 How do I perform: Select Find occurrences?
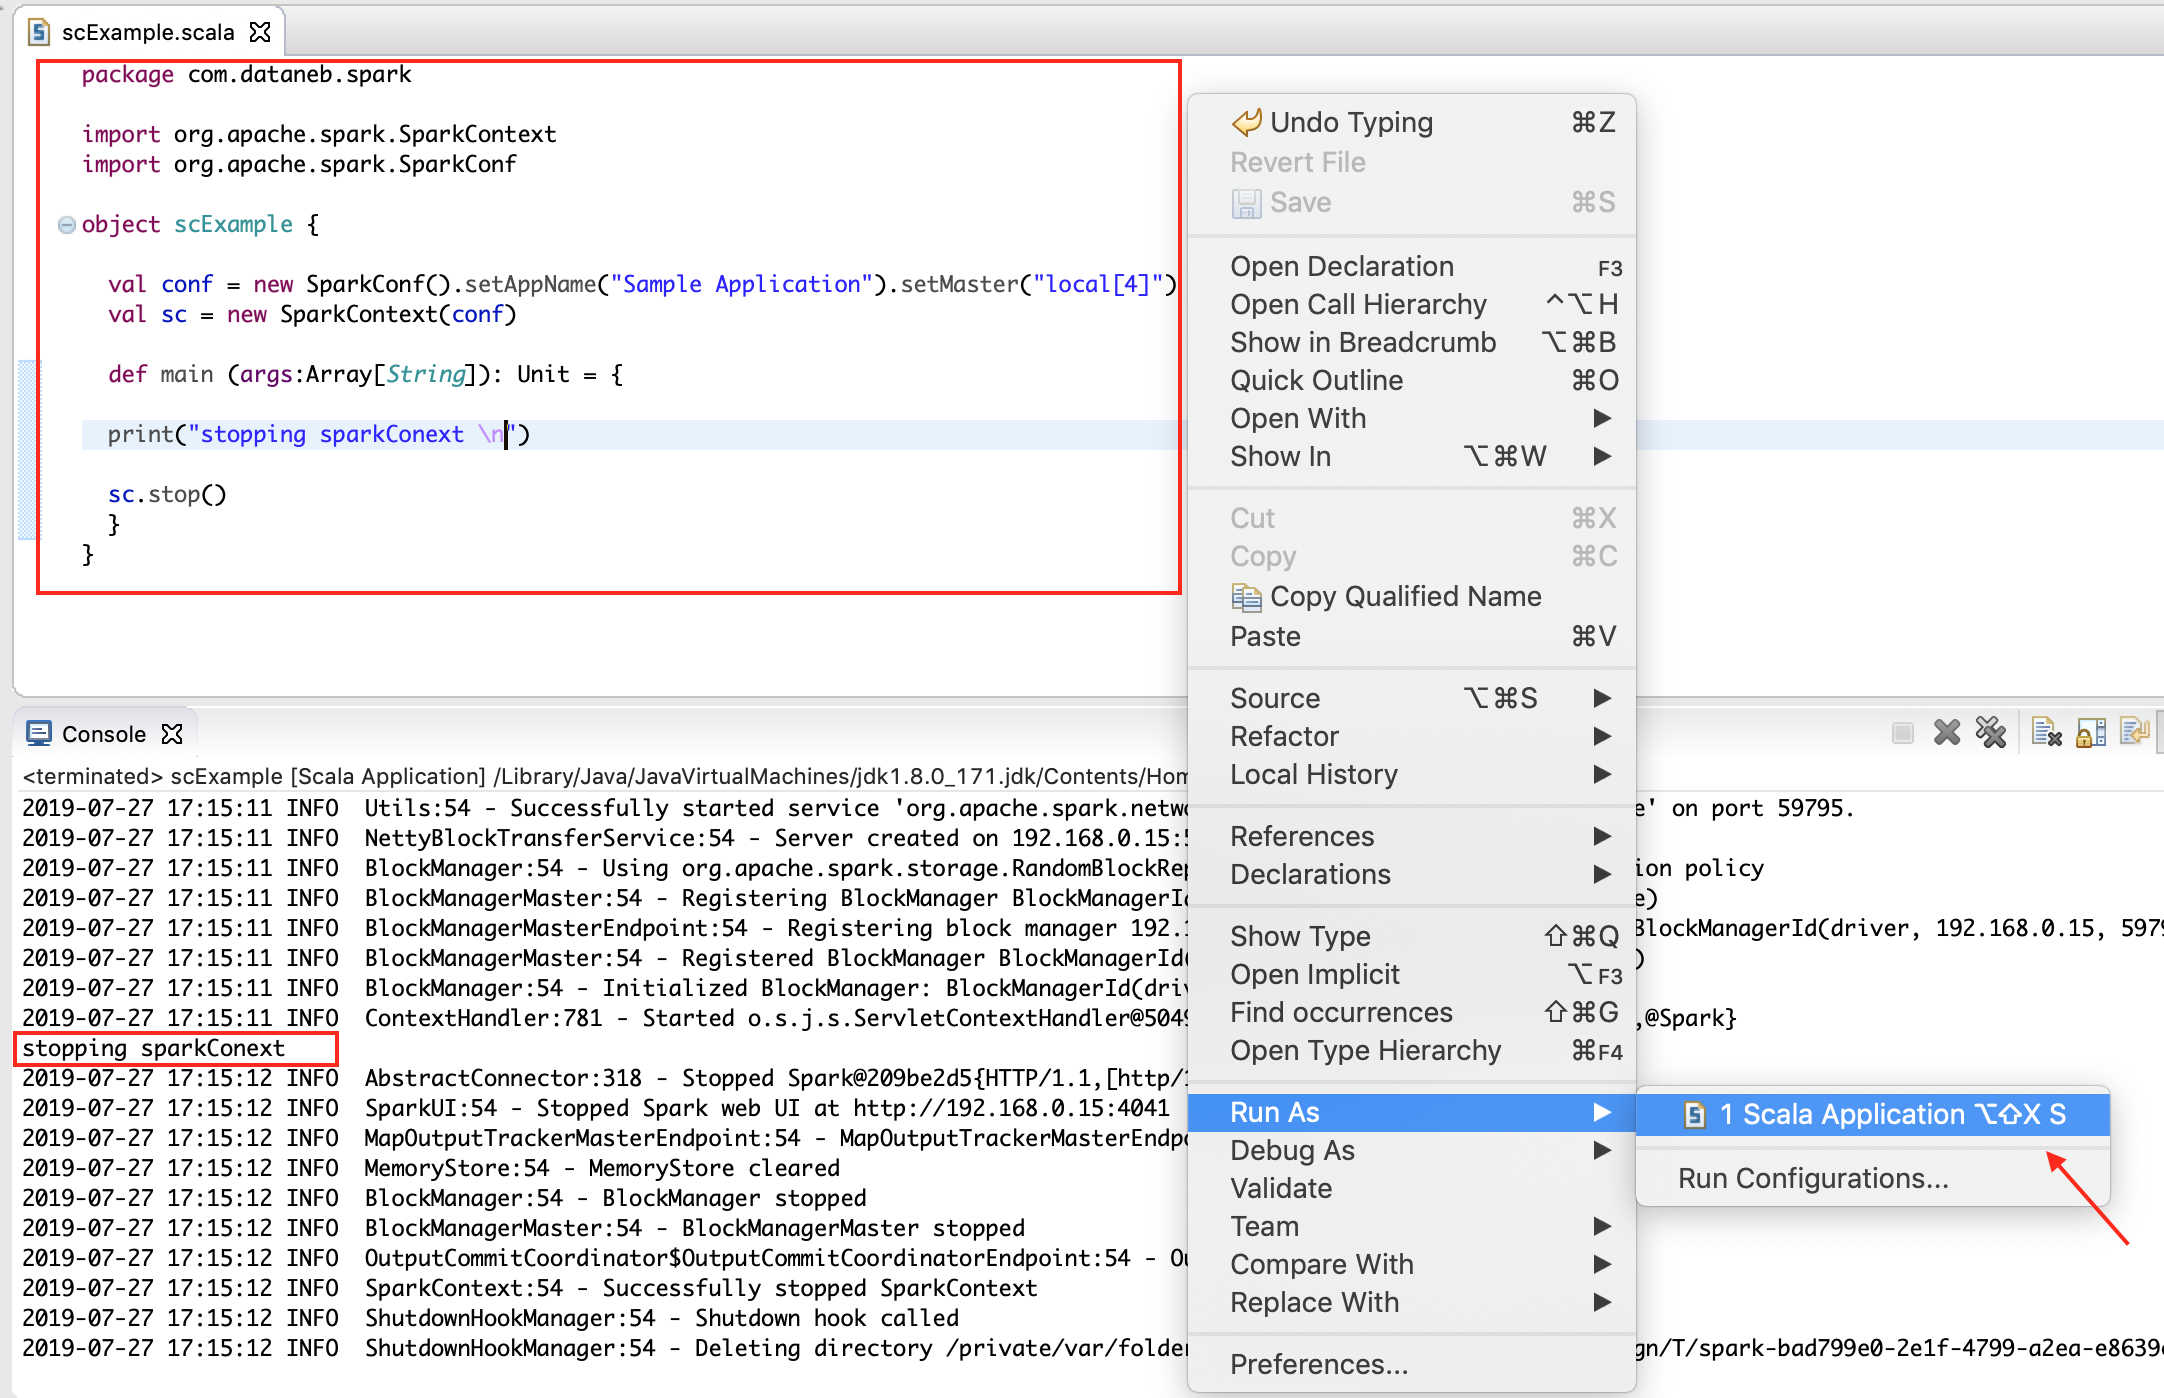1412,1012
